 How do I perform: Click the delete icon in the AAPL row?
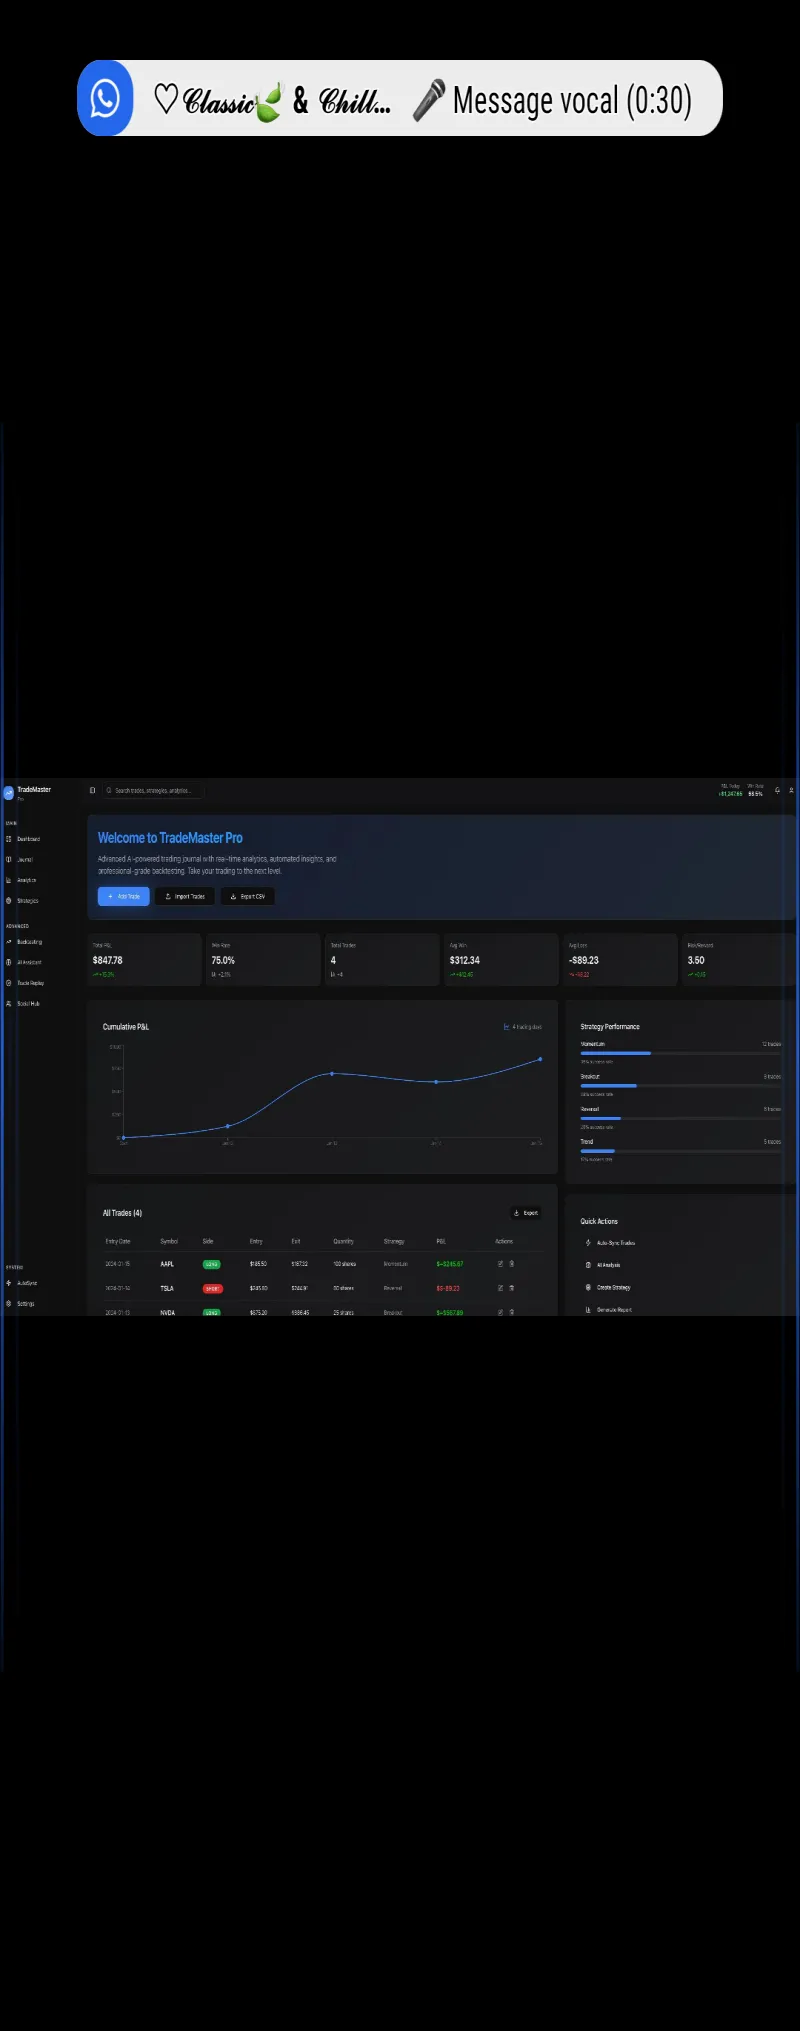click(512, 1264)
